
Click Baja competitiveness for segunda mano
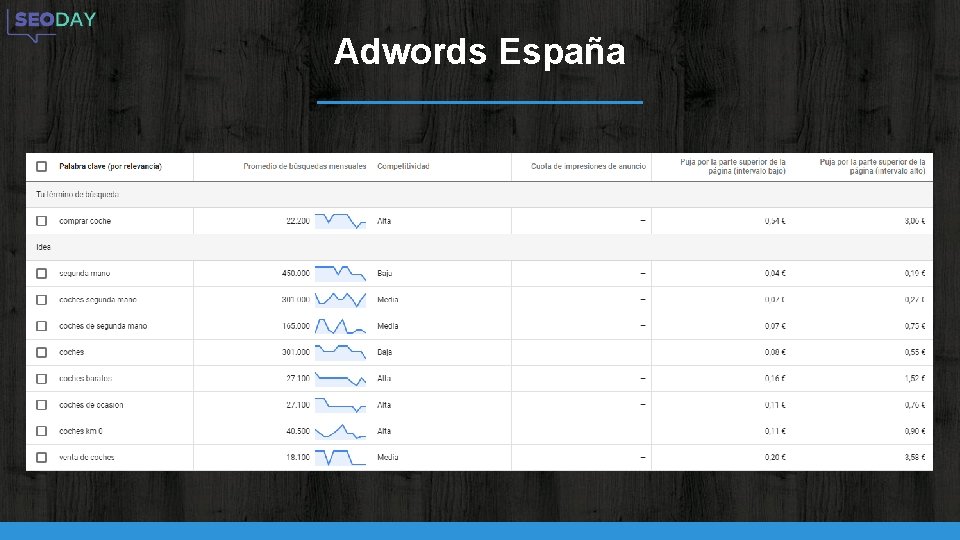coord(384,274)
